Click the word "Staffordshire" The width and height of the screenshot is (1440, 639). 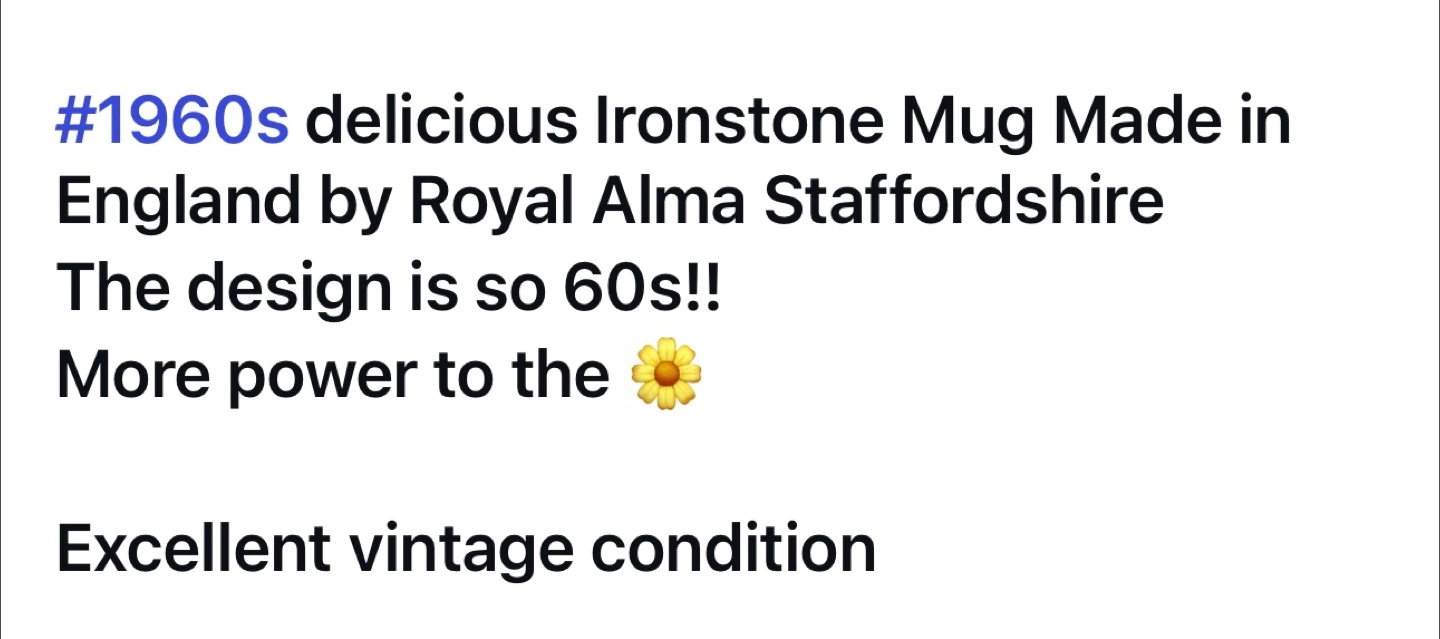964,202
